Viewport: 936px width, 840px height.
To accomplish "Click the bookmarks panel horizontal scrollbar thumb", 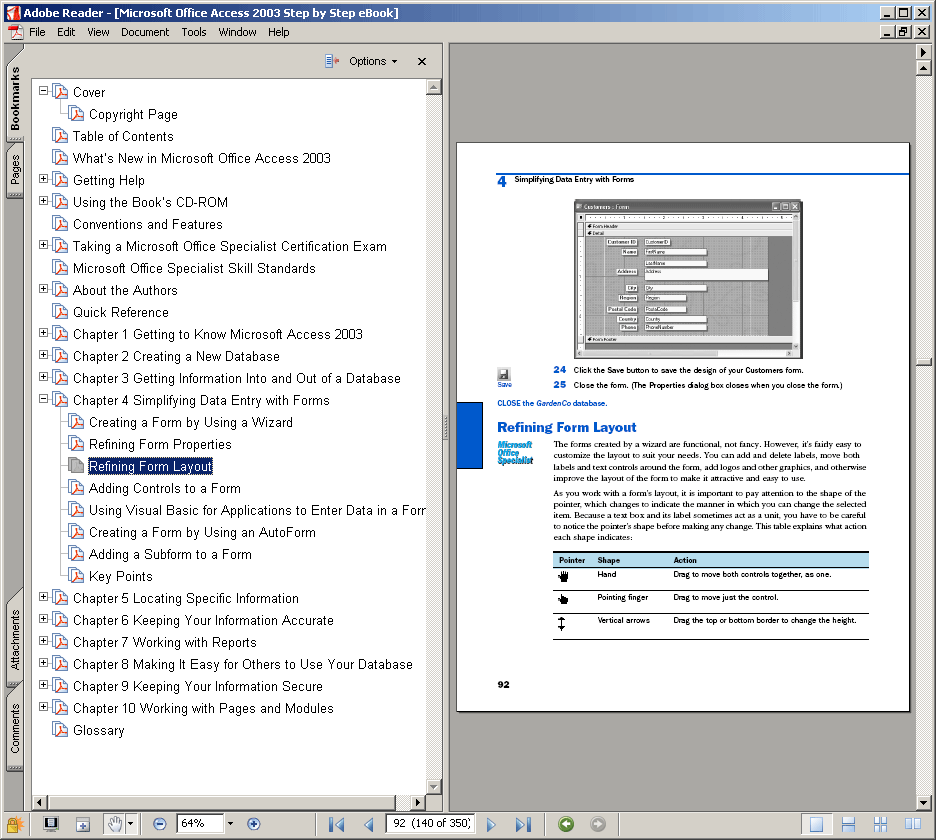I will 222,802.
